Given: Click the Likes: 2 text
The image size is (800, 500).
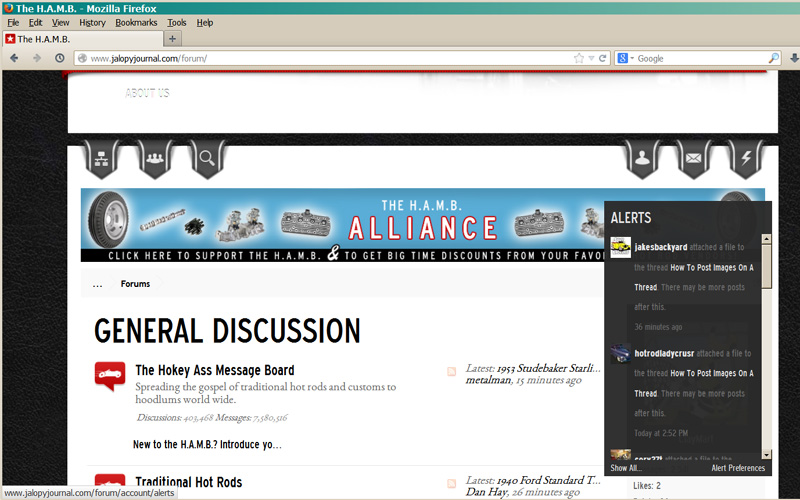Looking at the screenshot, I should [x=647, y=485].
